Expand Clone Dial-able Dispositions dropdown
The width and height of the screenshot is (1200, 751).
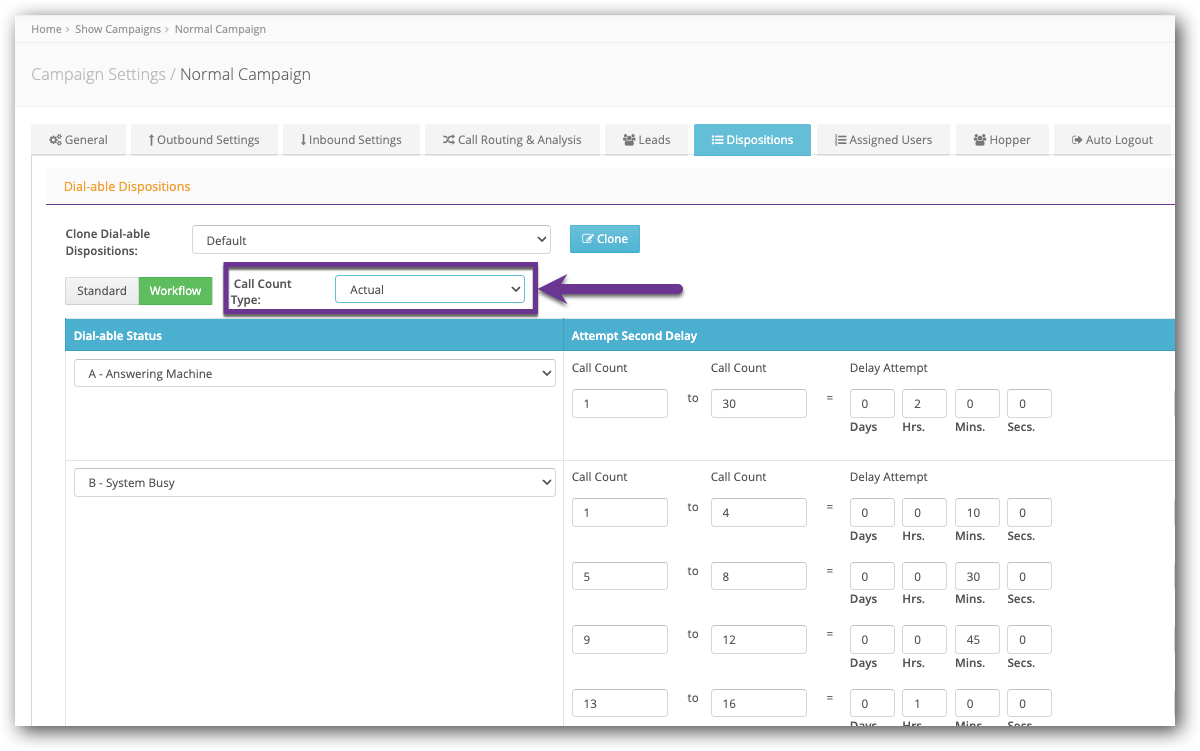(371, 240)
